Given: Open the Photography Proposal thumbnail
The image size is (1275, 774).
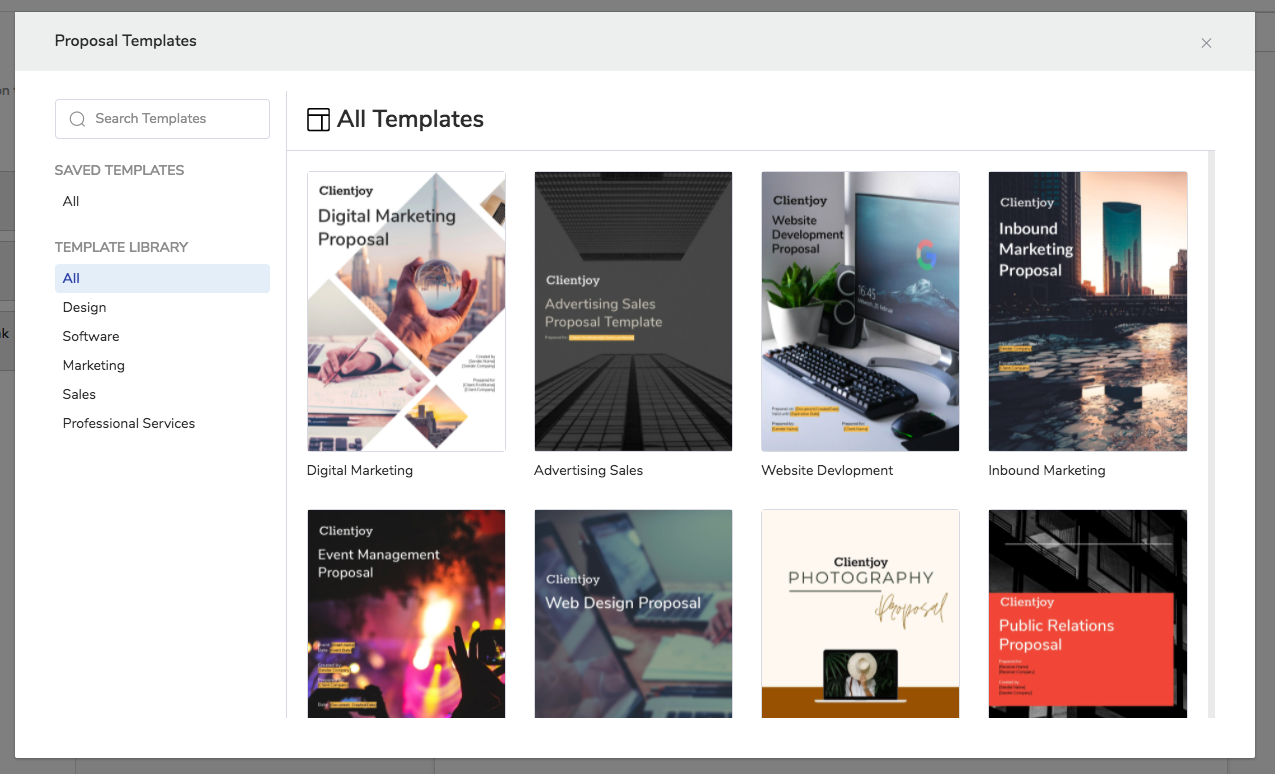Looking at the screenshot, I should 860,613.
